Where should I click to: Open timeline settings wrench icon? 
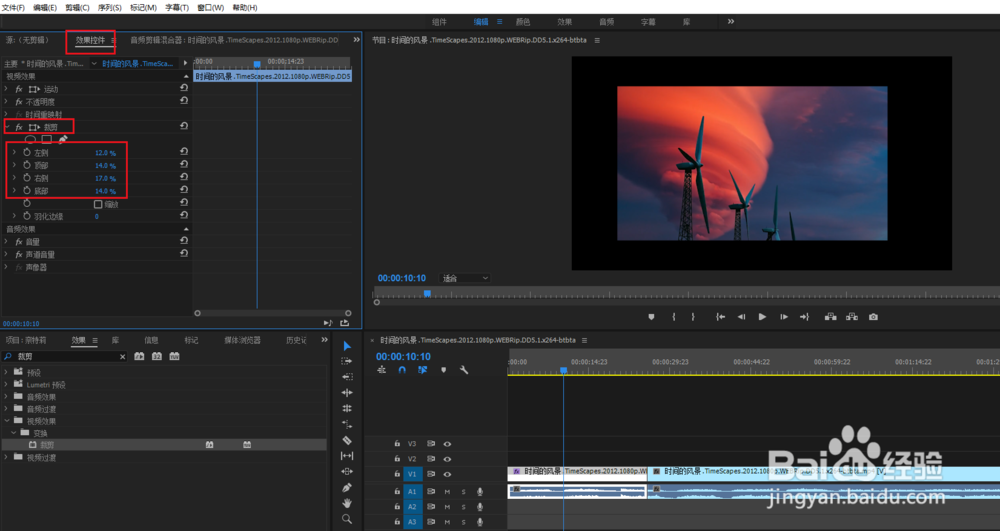[x=464, y=370]
